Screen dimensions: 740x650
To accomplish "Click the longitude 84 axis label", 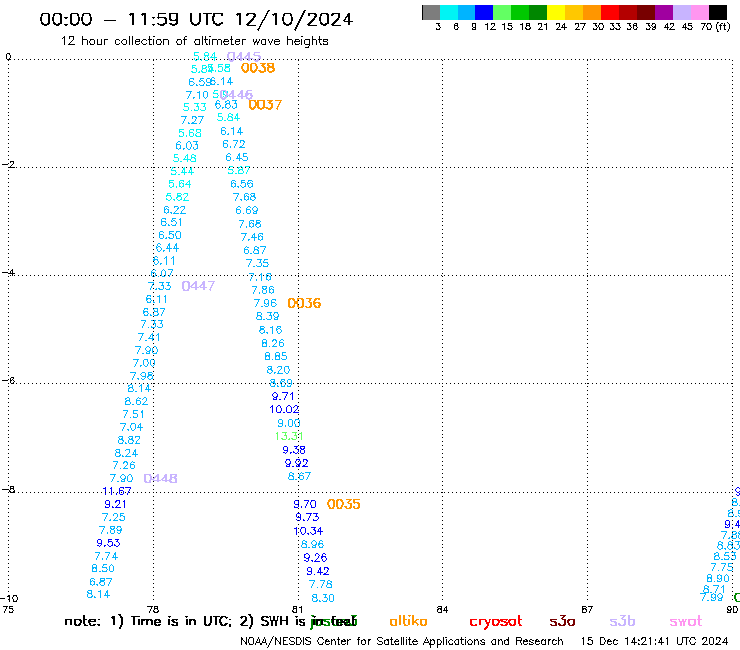I will coord(442,609).
